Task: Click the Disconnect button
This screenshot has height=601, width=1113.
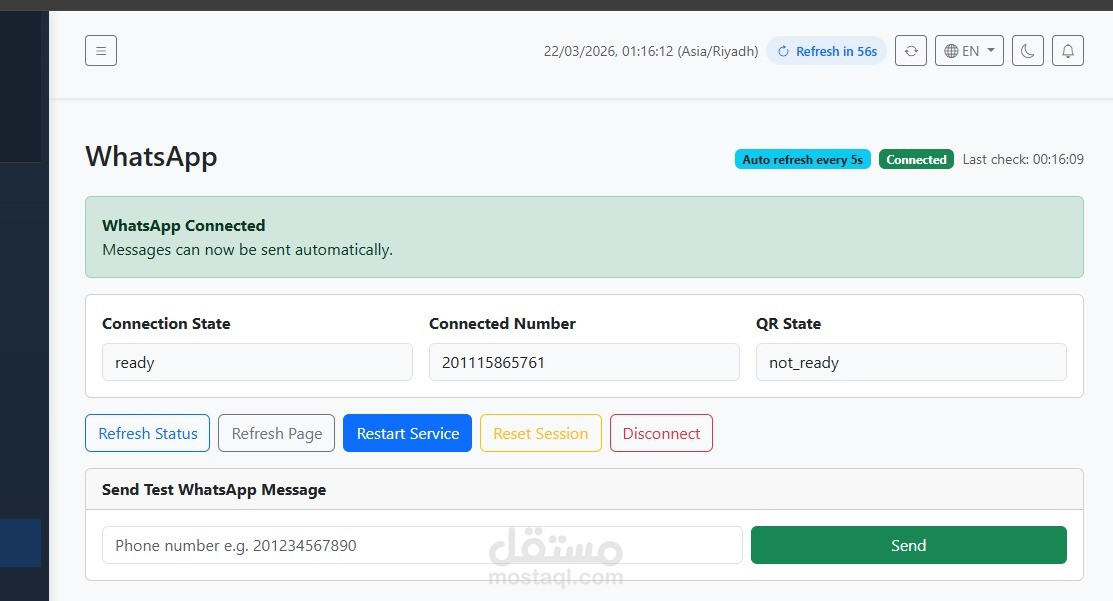Action: [662, 434]
